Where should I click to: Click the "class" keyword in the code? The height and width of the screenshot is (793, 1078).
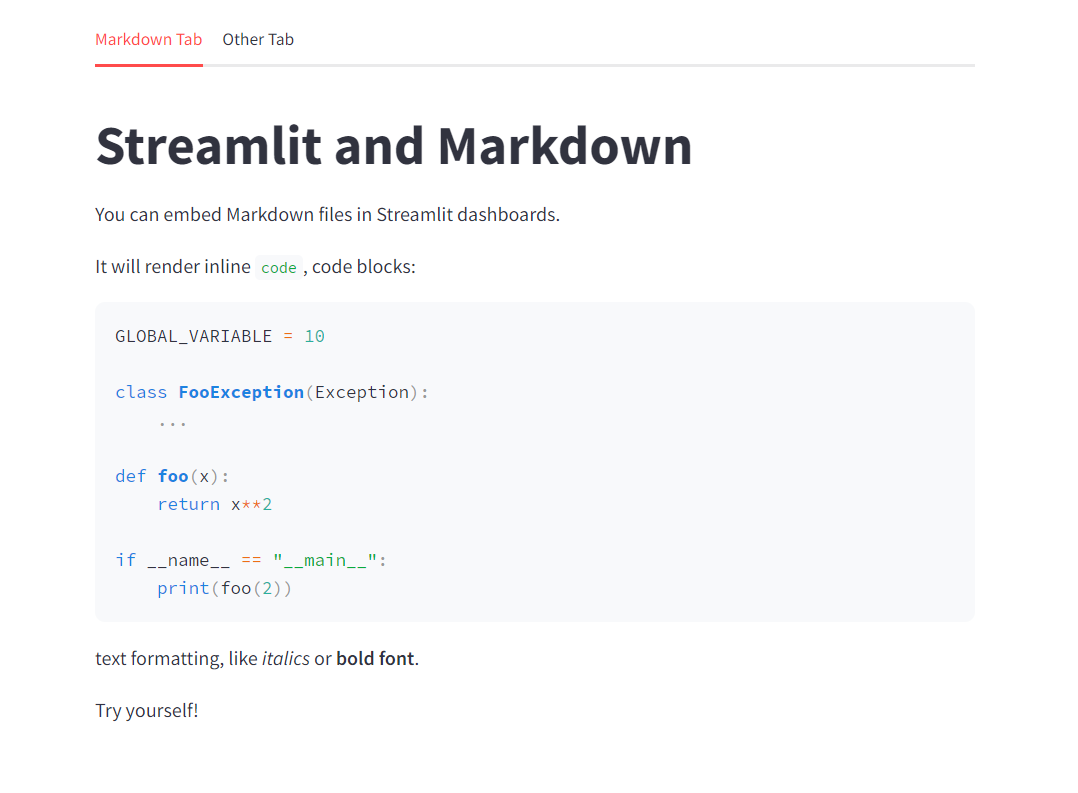click(x=141, y=392)
